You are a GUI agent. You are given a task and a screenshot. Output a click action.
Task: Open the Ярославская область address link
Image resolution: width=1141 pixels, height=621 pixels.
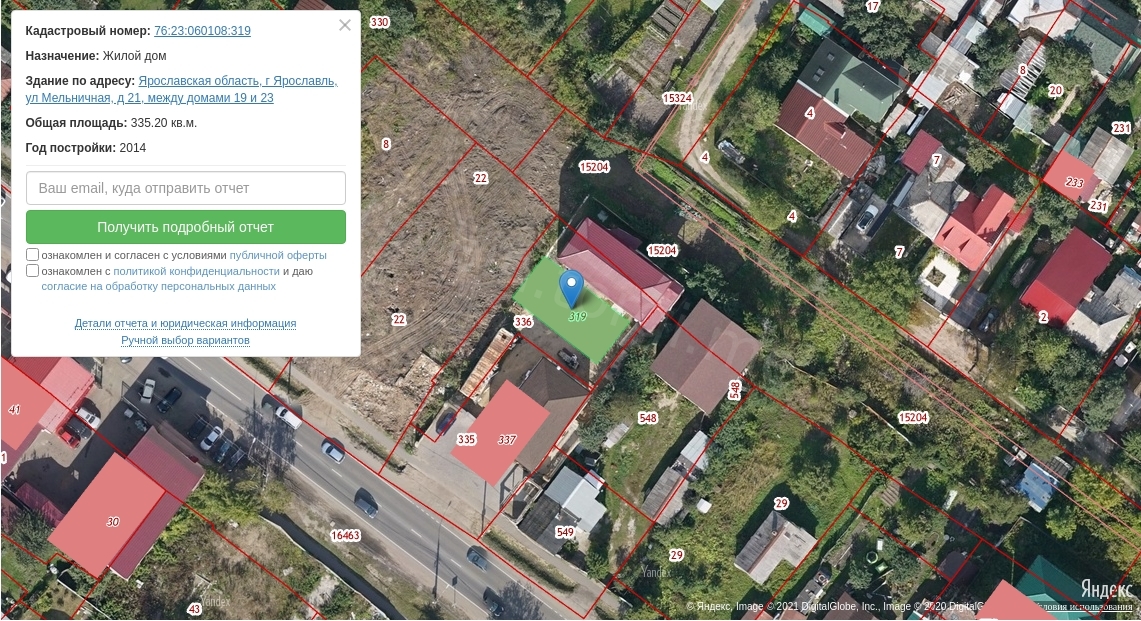coord(182,89)
